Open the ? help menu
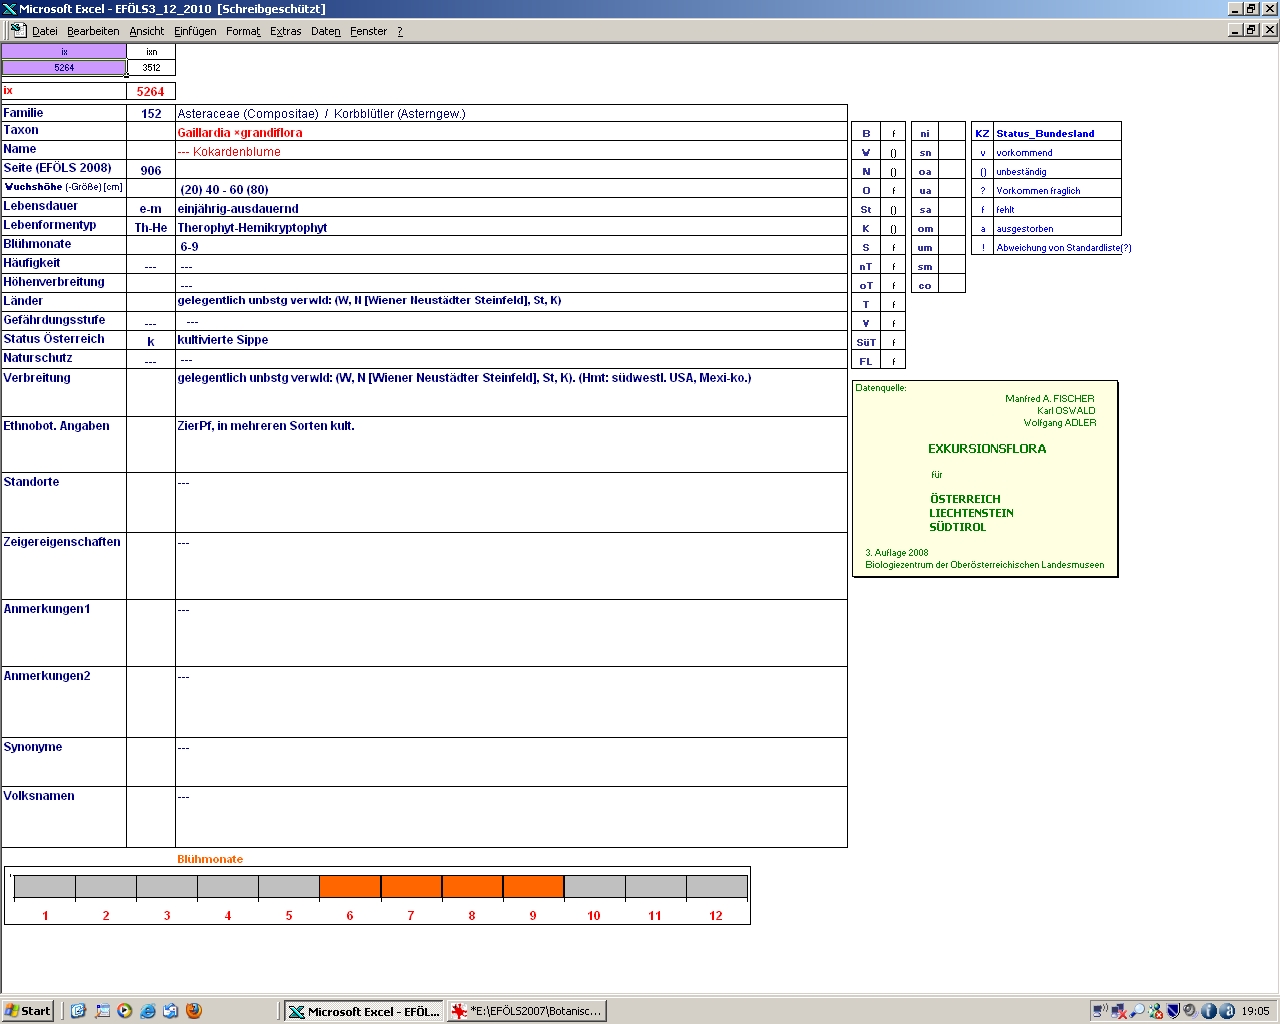The image size is (1280, 1024). coord(400,31)
